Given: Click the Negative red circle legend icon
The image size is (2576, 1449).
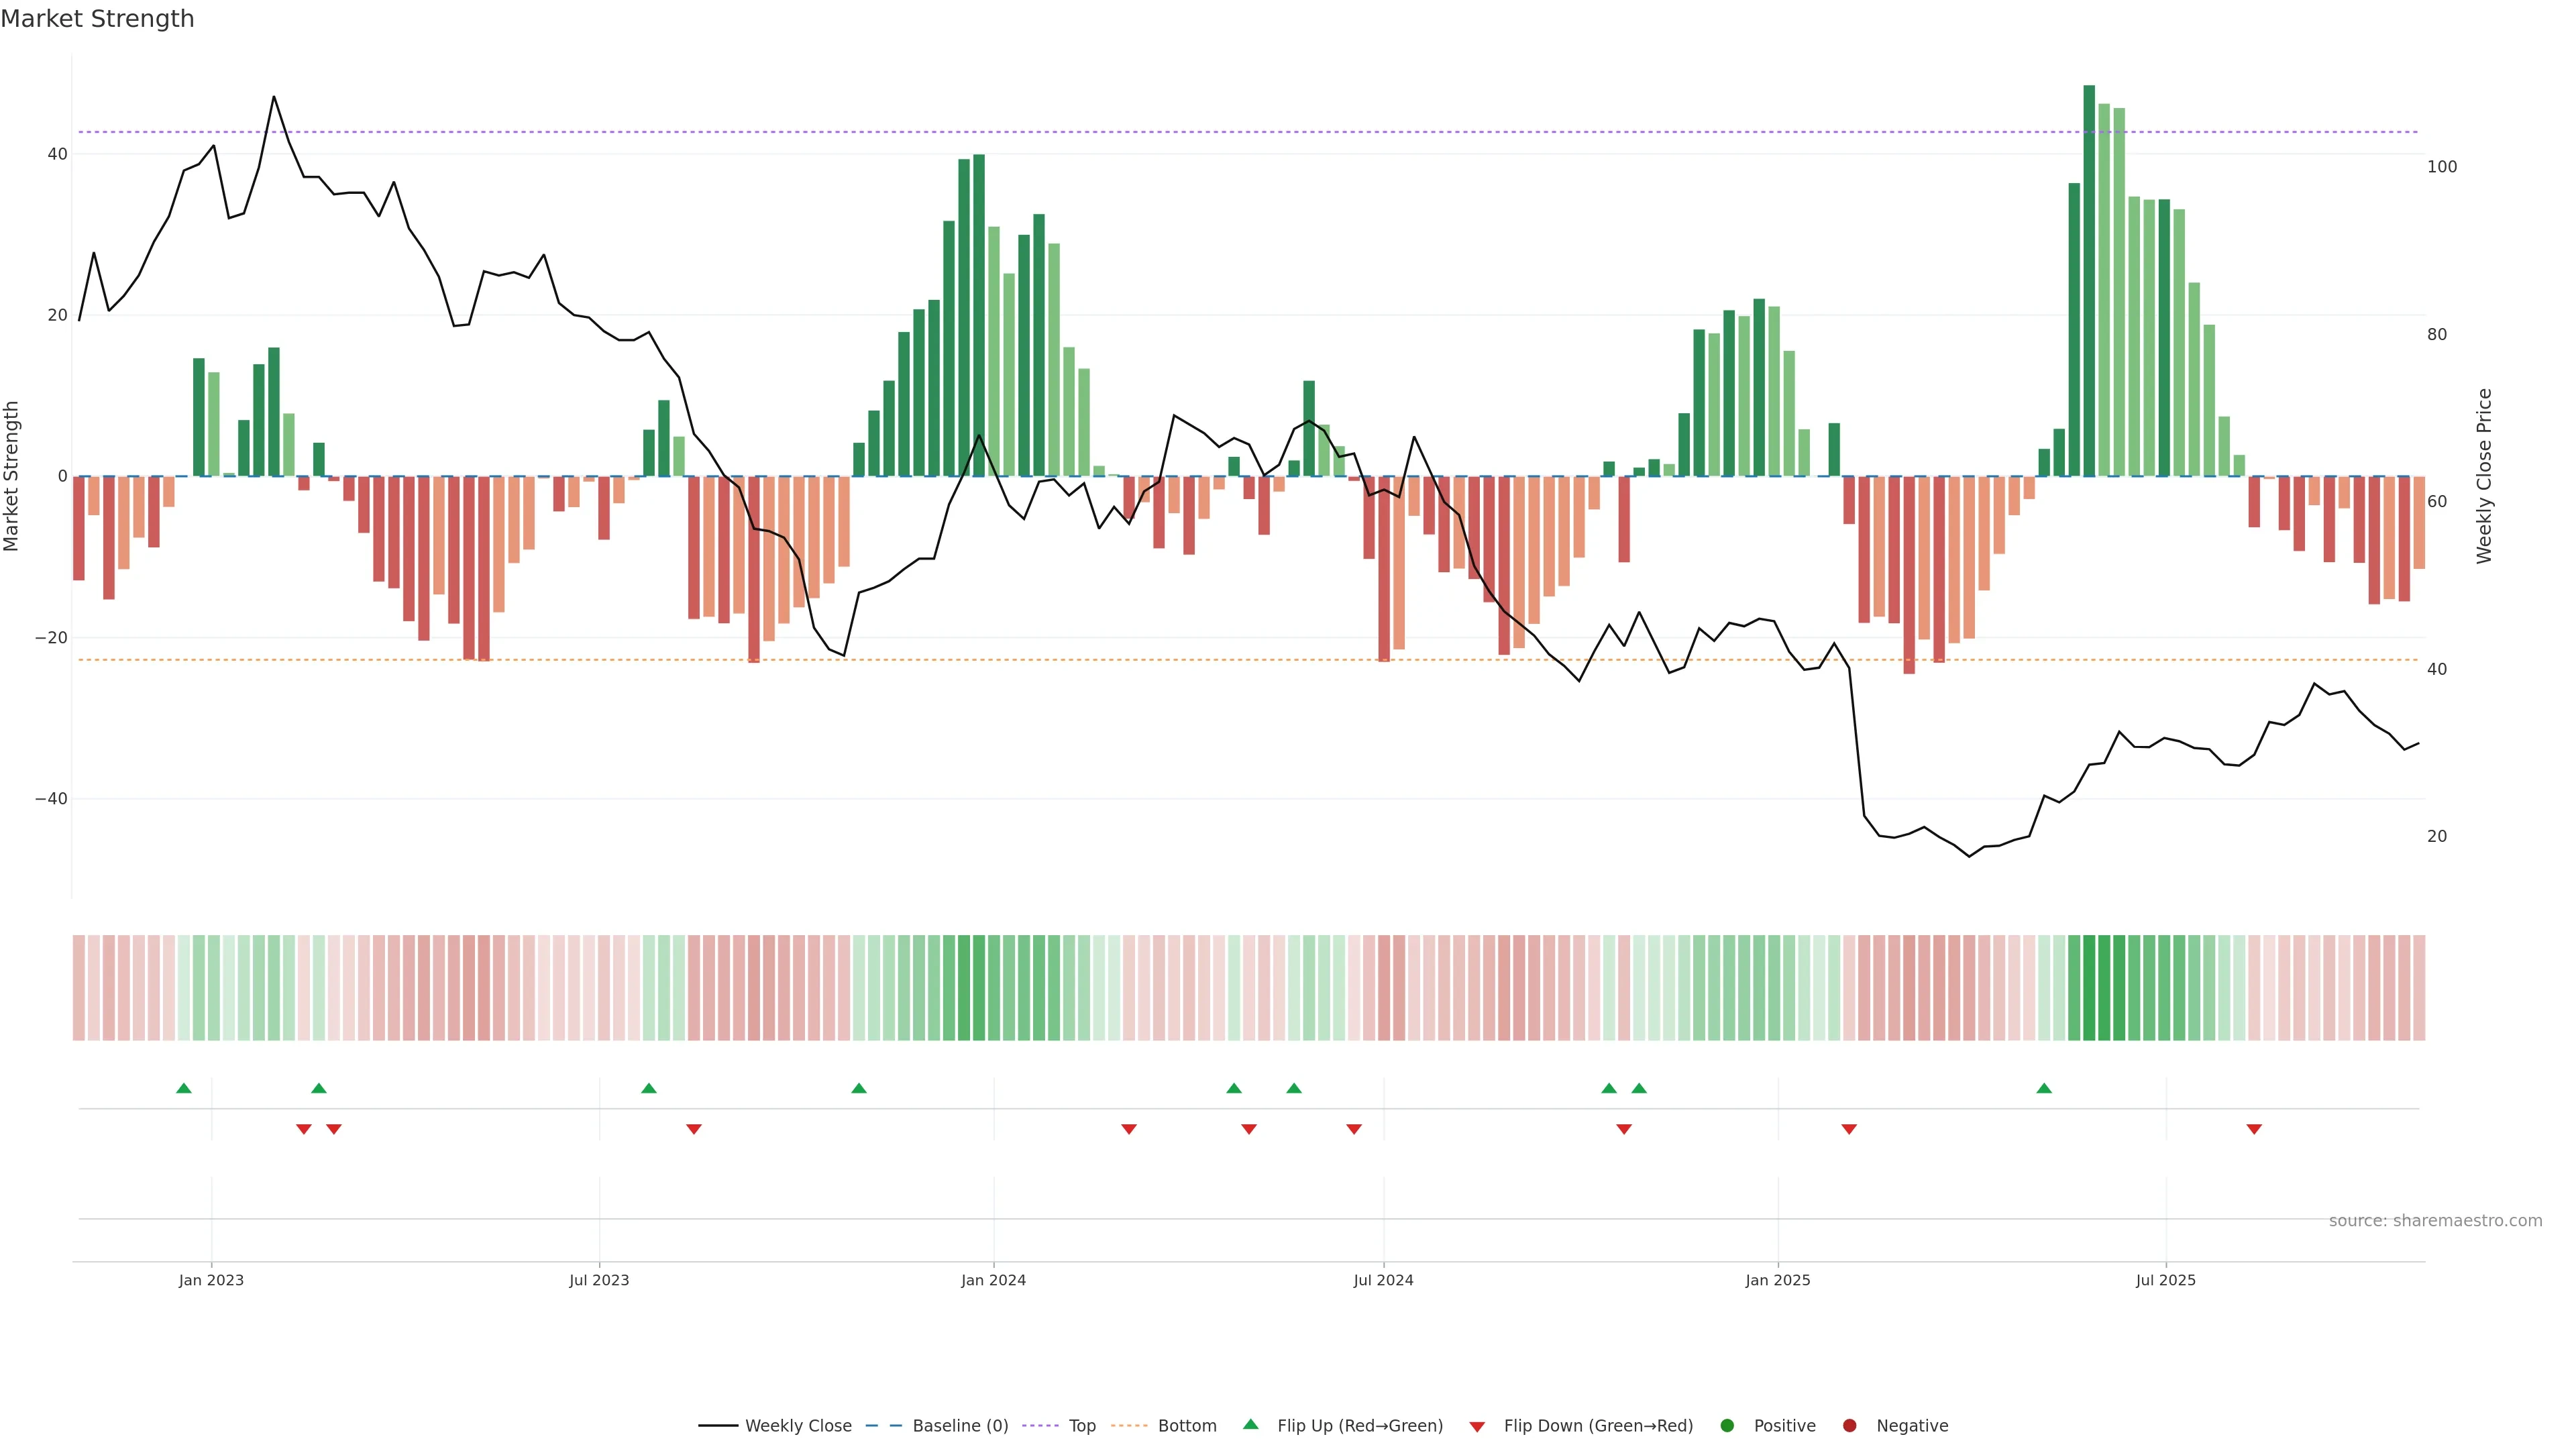Looking at the screenshot, I should pyautogui.click(x=1849, y=1426).
